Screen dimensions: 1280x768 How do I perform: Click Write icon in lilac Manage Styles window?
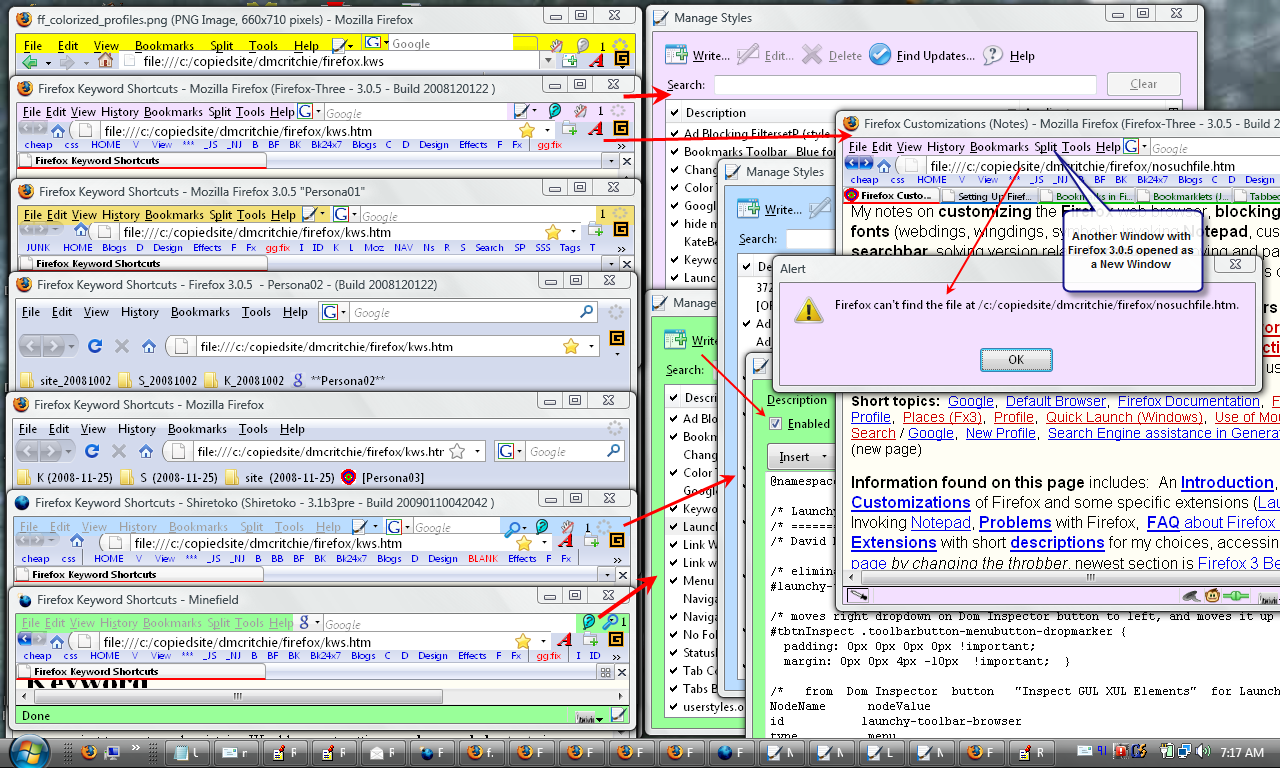677,55
